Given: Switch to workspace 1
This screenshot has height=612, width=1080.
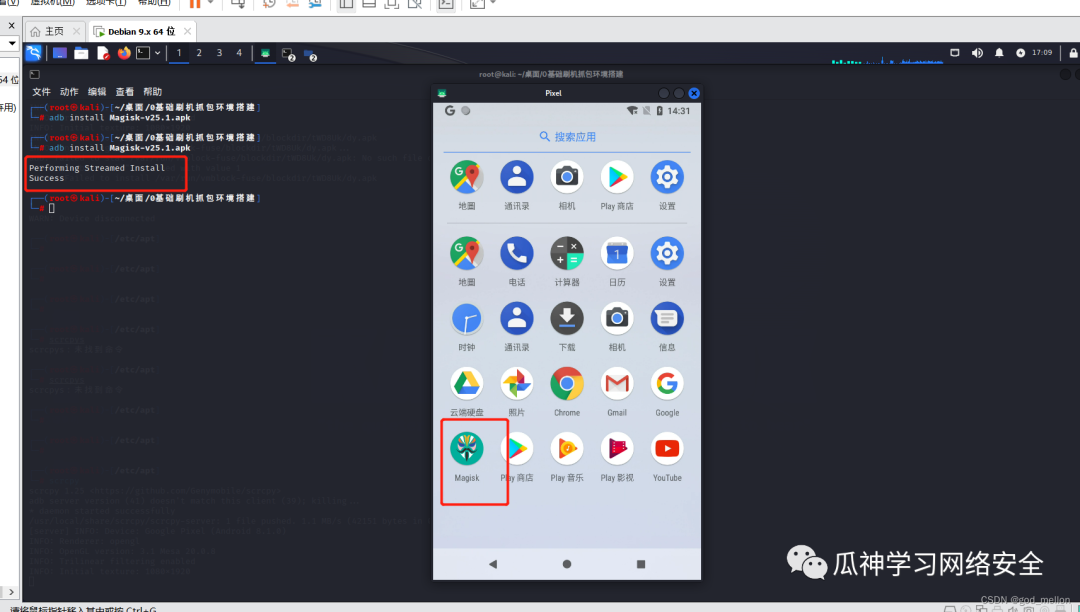Looking at the screenshot, I should [x=179, y=53].
